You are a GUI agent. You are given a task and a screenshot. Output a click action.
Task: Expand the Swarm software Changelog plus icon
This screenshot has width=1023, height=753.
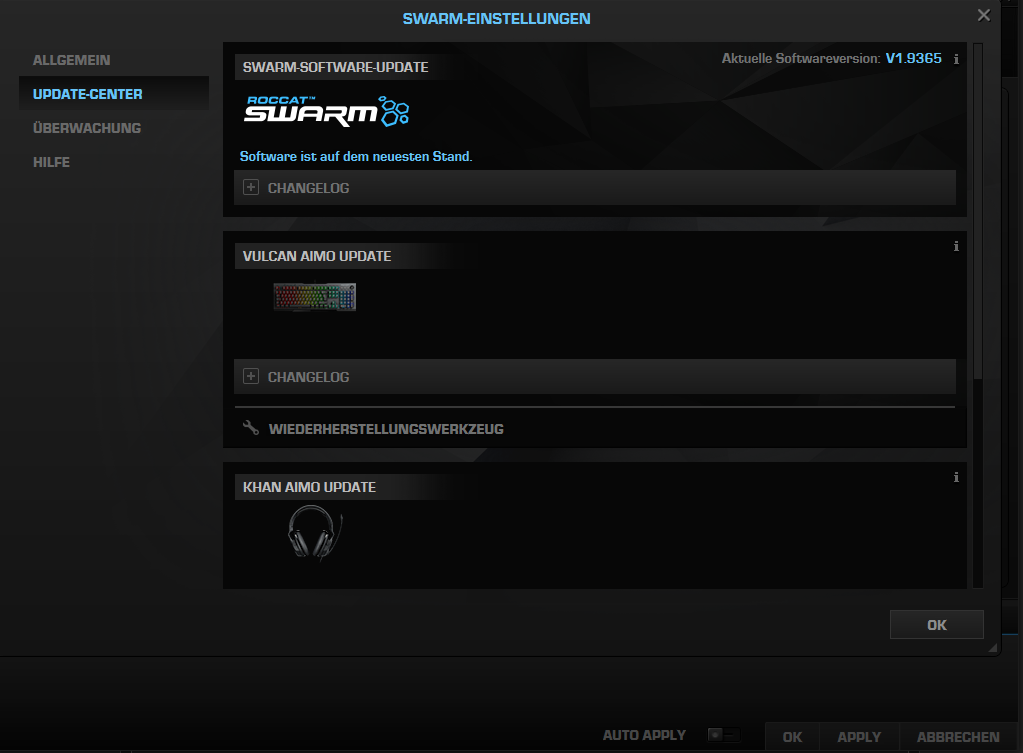[x=251, y=187]
